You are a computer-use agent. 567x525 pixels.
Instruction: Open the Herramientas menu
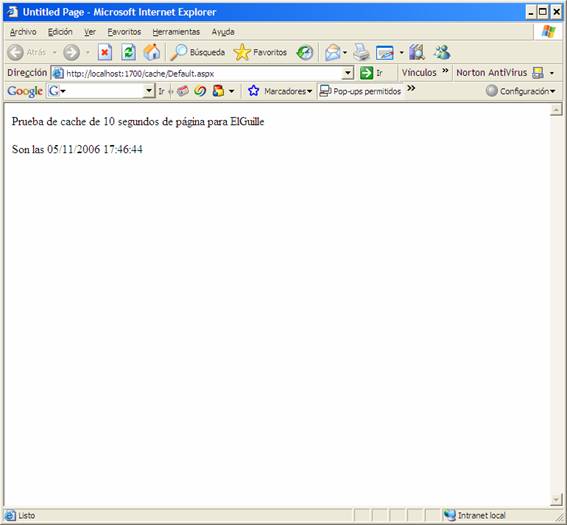[176, 32]
